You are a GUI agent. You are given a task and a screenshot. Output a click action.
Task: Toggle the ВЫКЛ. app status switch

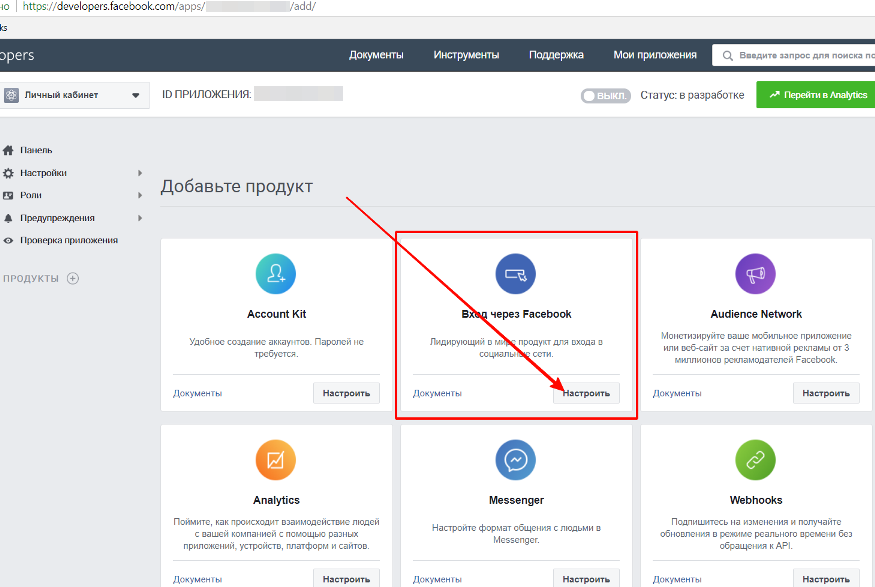[605, 95]
